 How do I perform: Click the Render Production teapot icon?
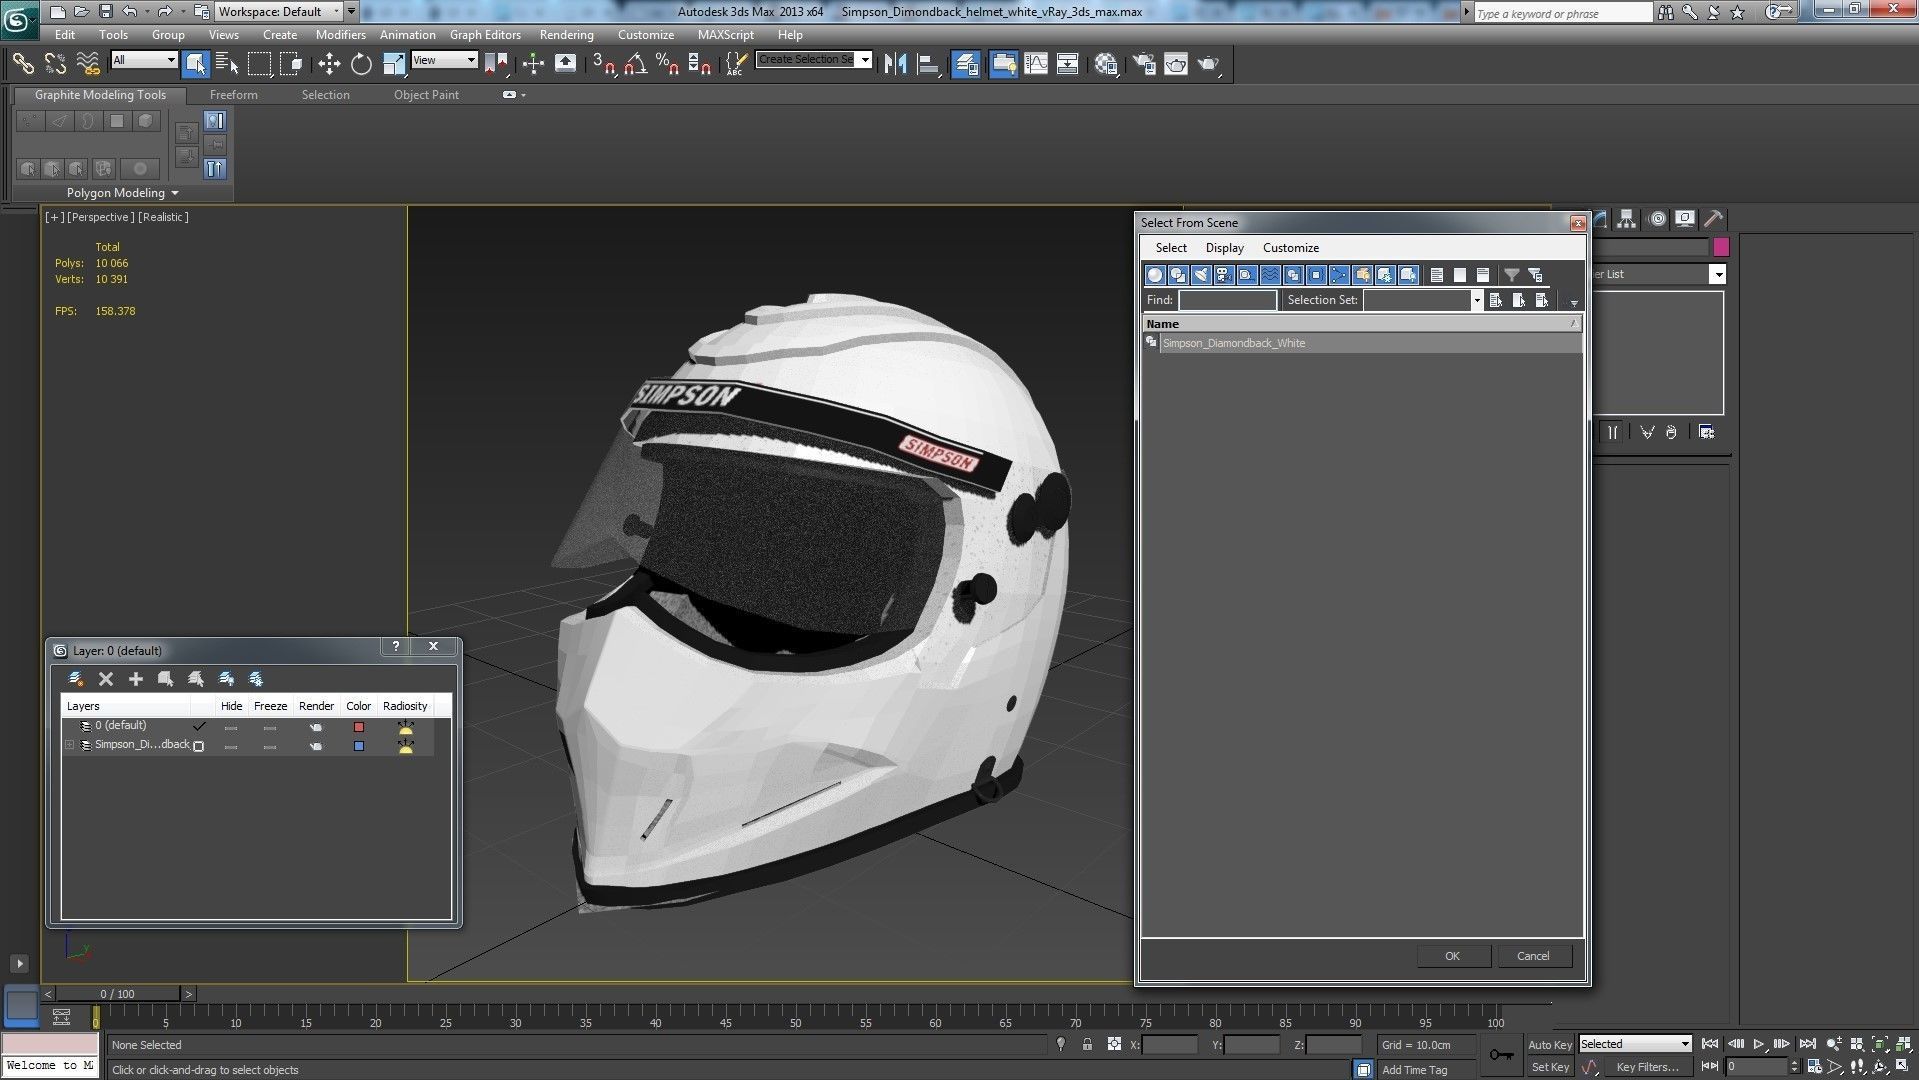(x=1209, y=64)
